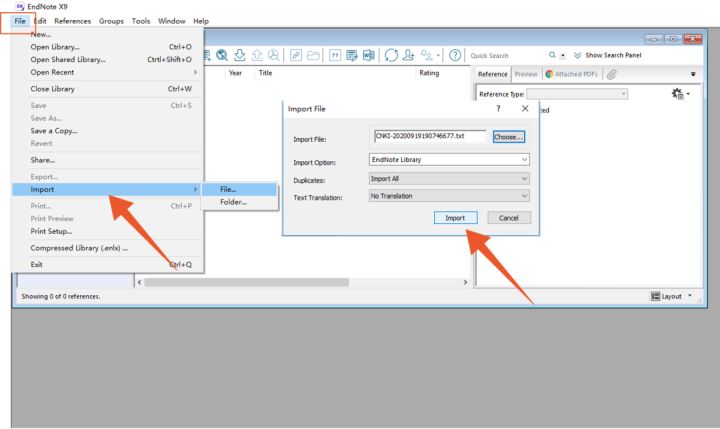Switch to the Attached PDFs tab
Image resolution: width=720 pixels, height=429 pixels.
click(571, 74)
